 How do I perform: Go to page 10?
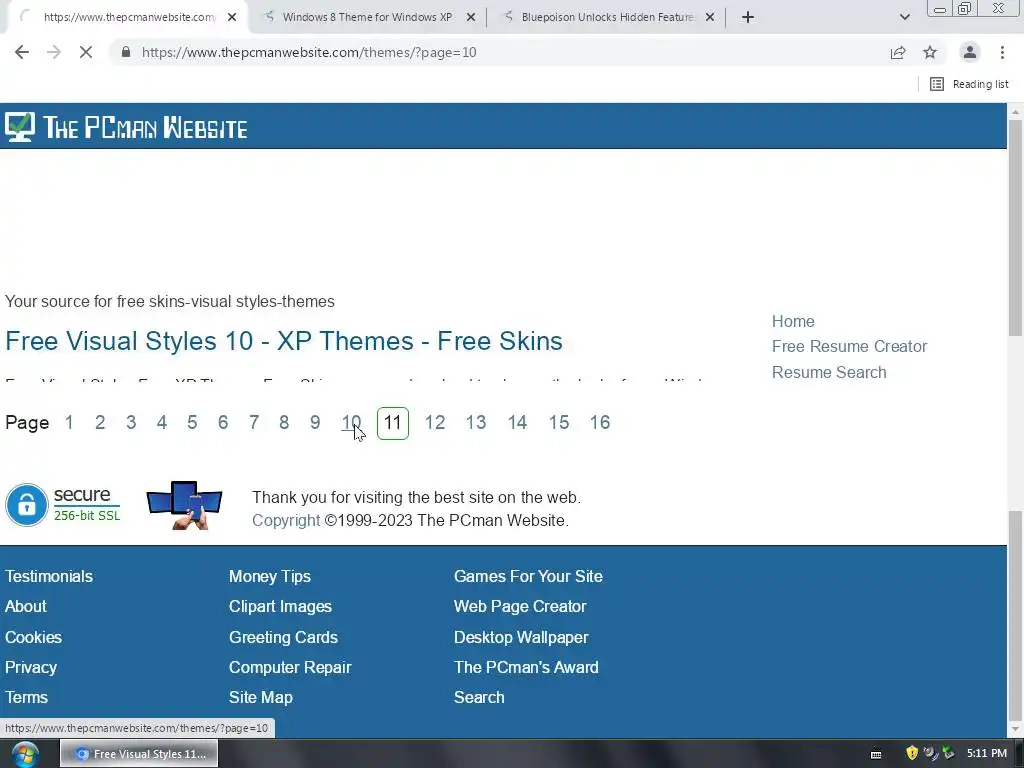coord(351,423)
